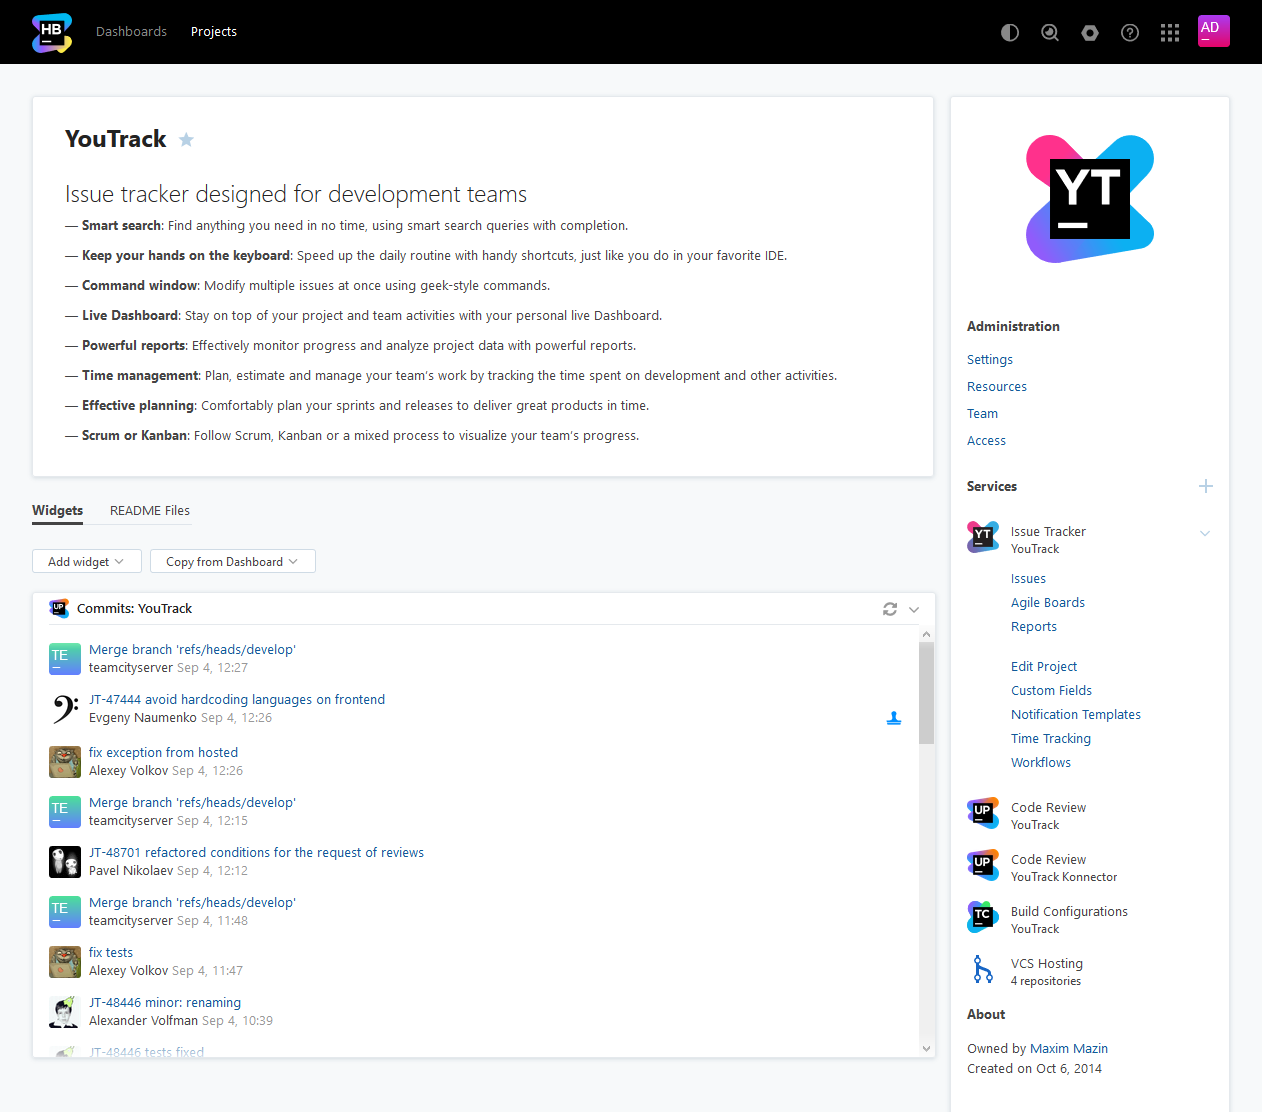This screenshot has height=1112, width=1262.
Task: Click teamcityserver avatar for Sep 4, 12:27 commit
Action: pos(65,659)
